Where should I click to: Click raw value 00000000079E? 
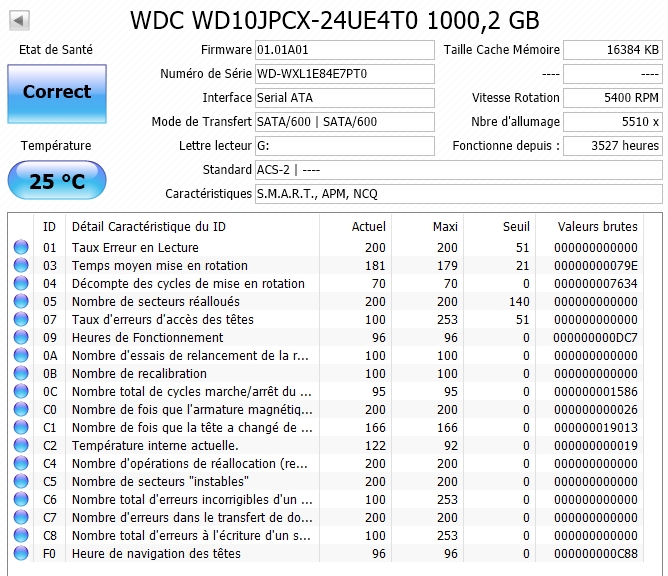[596, 265]
